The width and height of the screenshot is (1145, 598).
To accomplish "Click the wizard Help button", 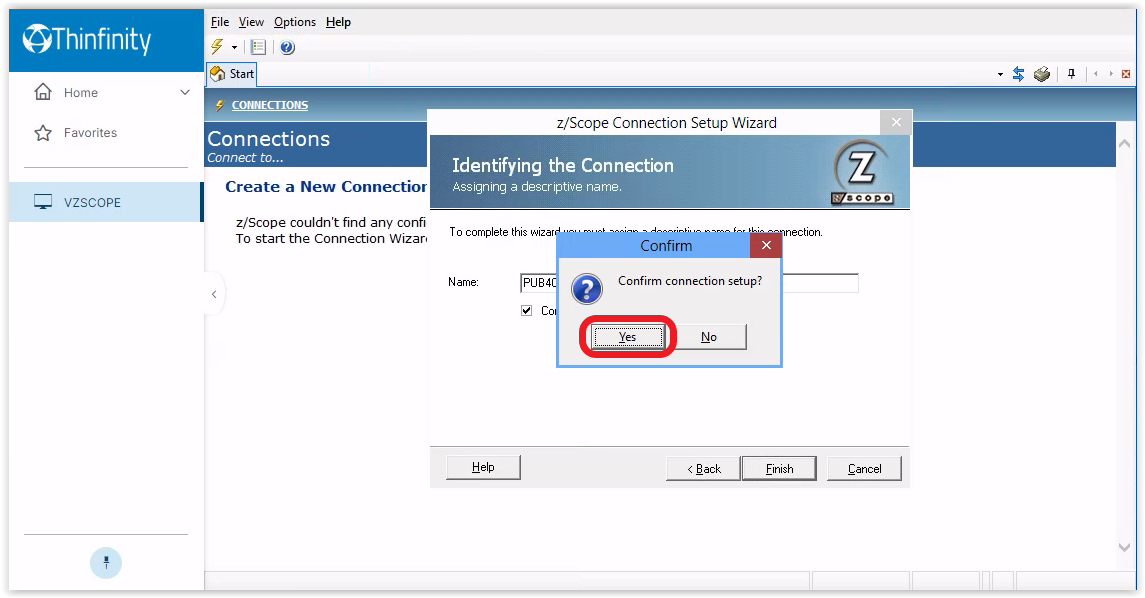I will pyautogui.click(x=483, y=467).
